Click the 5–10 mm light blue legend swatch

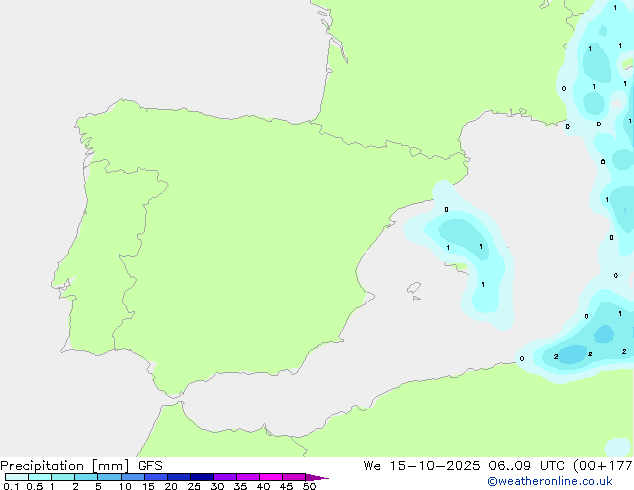pos(110,477)
